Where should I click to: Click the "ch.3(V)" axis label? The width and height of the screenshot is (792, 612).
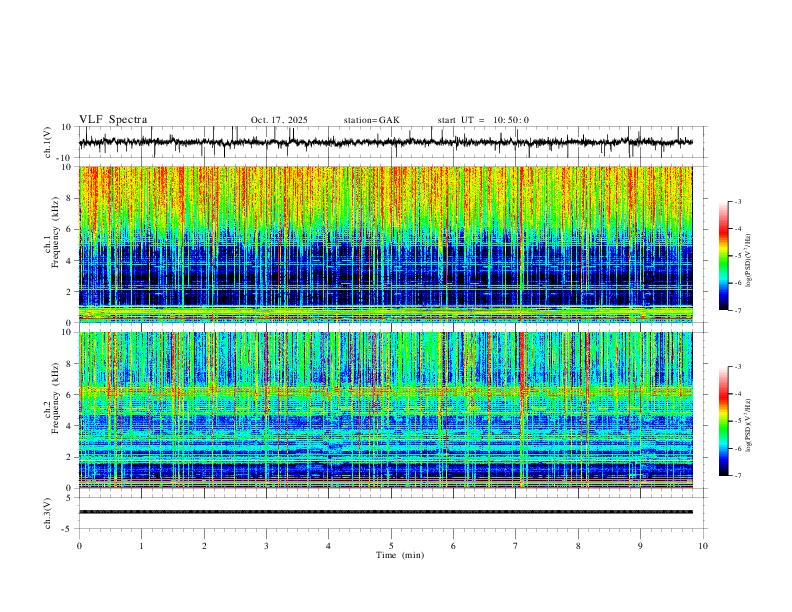click(48, 513)
